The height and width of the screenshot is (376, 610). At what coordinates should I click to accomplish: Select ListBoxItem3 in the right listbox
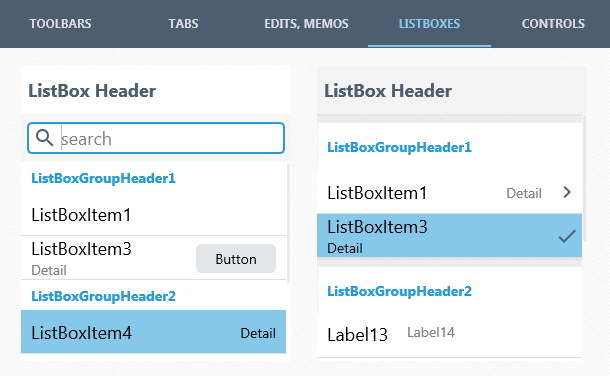[x=449, y=235]
